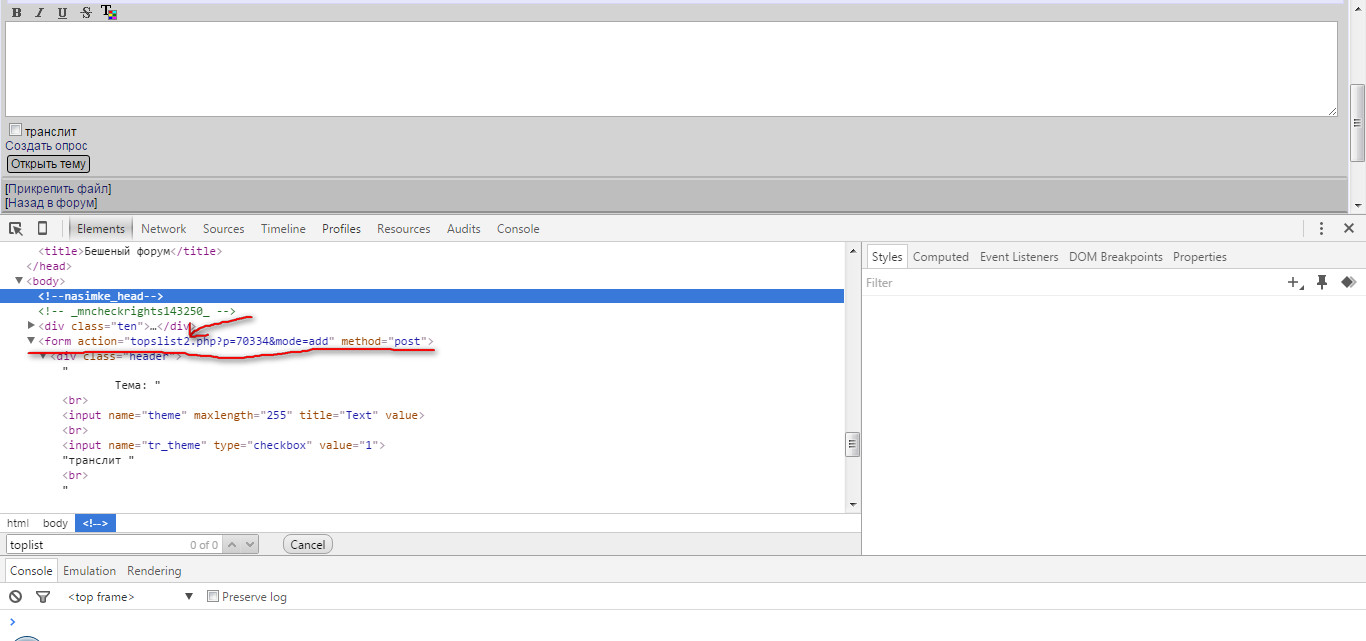Apply strikethrough formatting in the editor
This screenshot has height=641, width=1366.
(x=85, y=13)
